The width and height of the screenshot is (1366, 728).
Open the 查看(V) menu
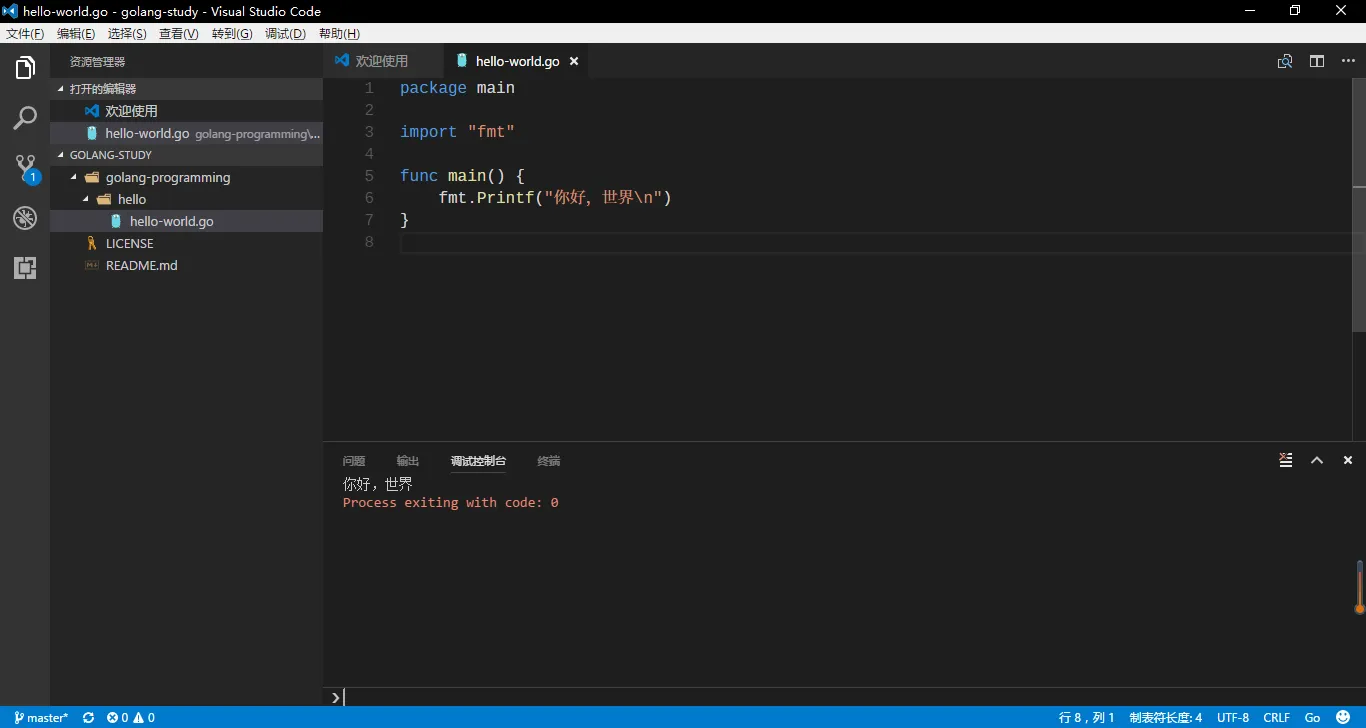click(179, 33)
